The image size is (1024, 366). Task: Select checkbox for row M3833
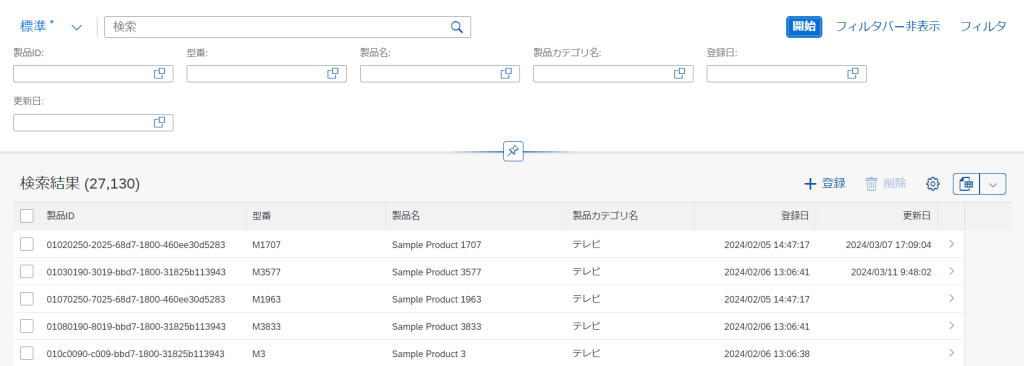[27, 326]
